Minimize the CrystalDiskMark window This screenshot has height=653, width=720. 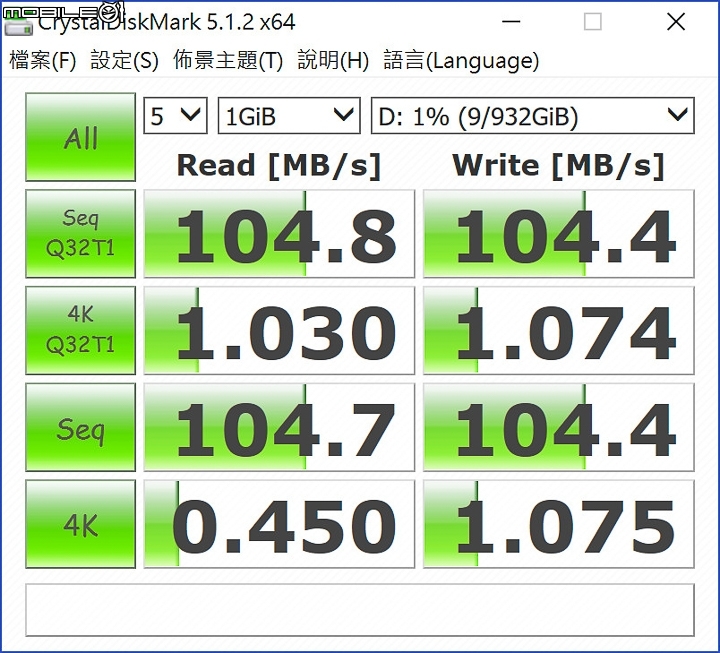point(511,22)
